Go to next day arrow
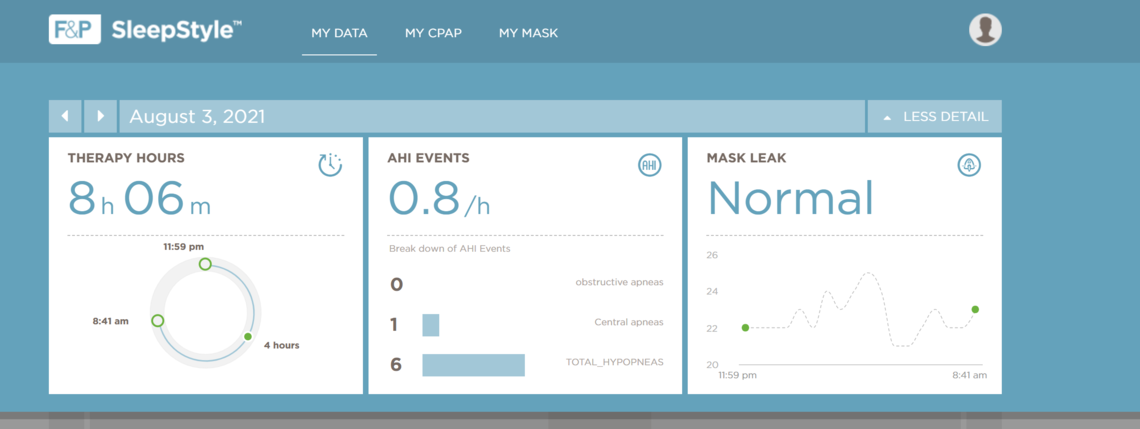The image size is (1140, 429). point(100,116)
